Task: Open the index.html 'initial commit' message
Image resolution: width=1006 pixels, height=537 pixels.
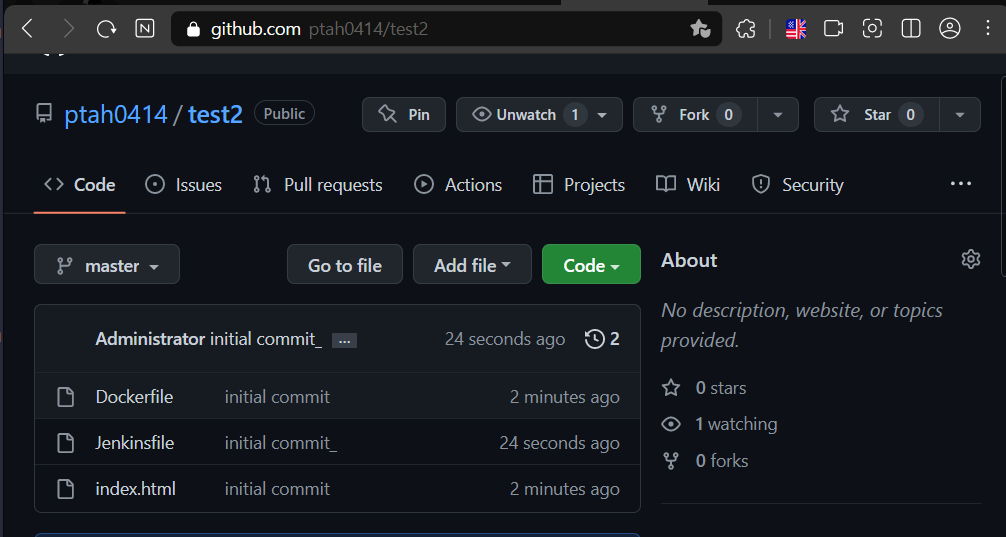Action: 277,489
